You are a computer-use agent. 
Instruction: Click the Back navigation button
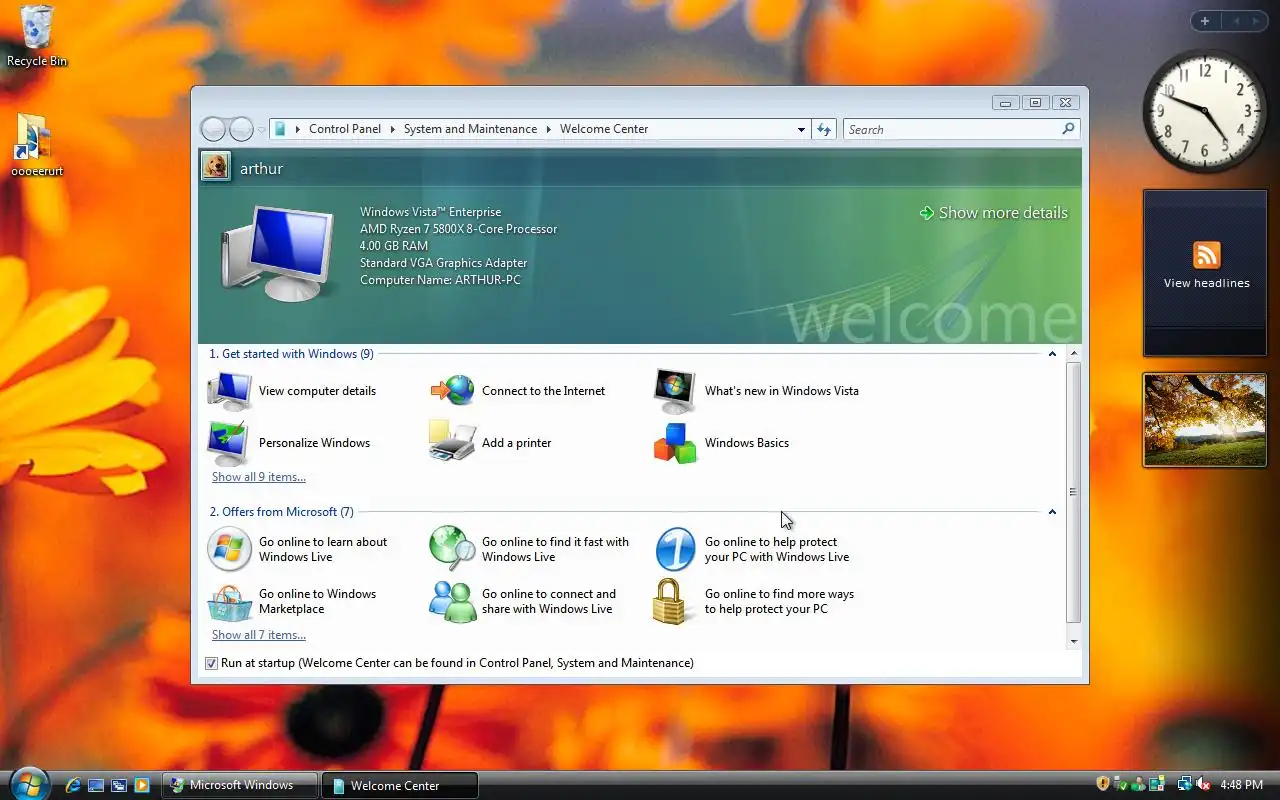(x=214, y=129)
